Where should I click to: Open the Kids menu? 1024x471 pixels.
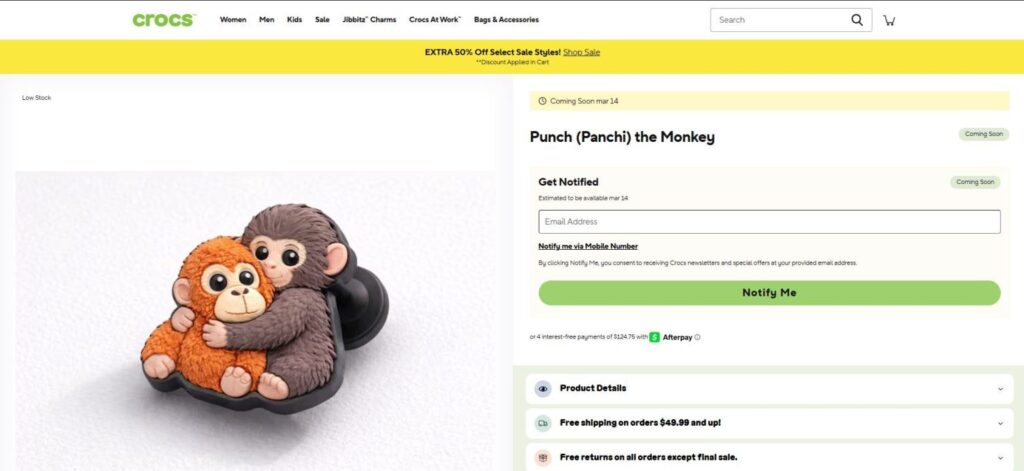pos(294,20)
